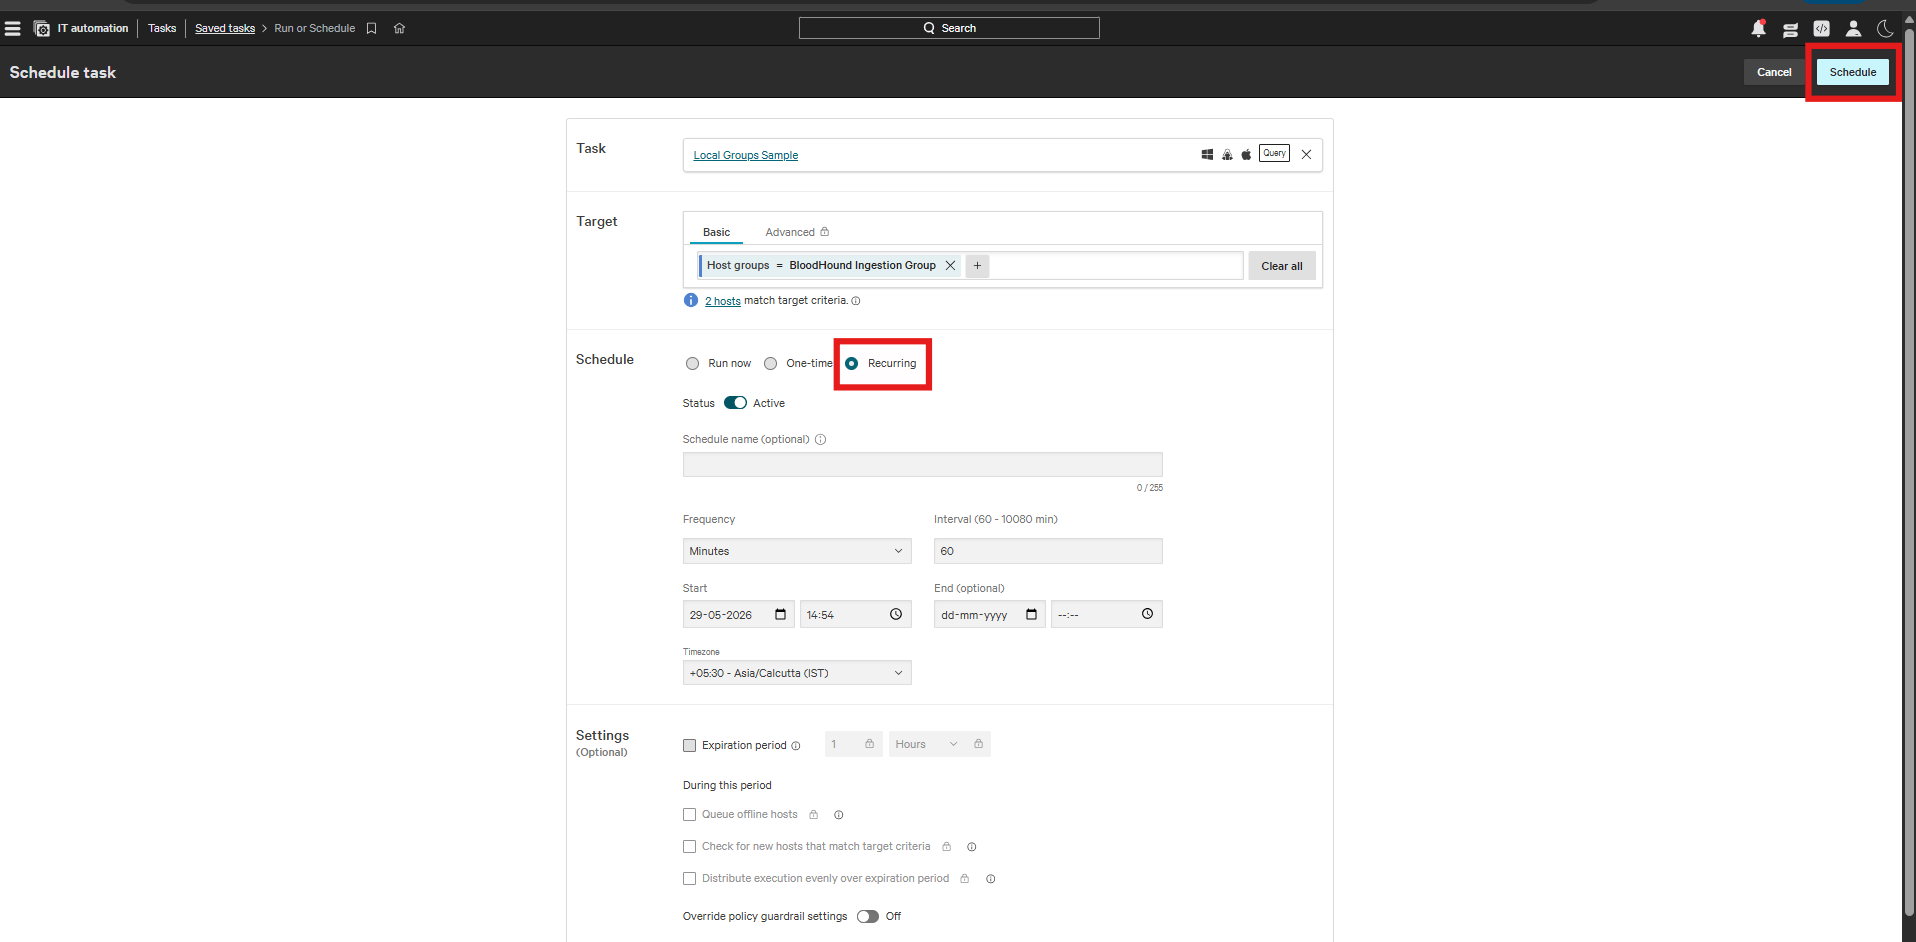Click the Schedule name input field

922,464
